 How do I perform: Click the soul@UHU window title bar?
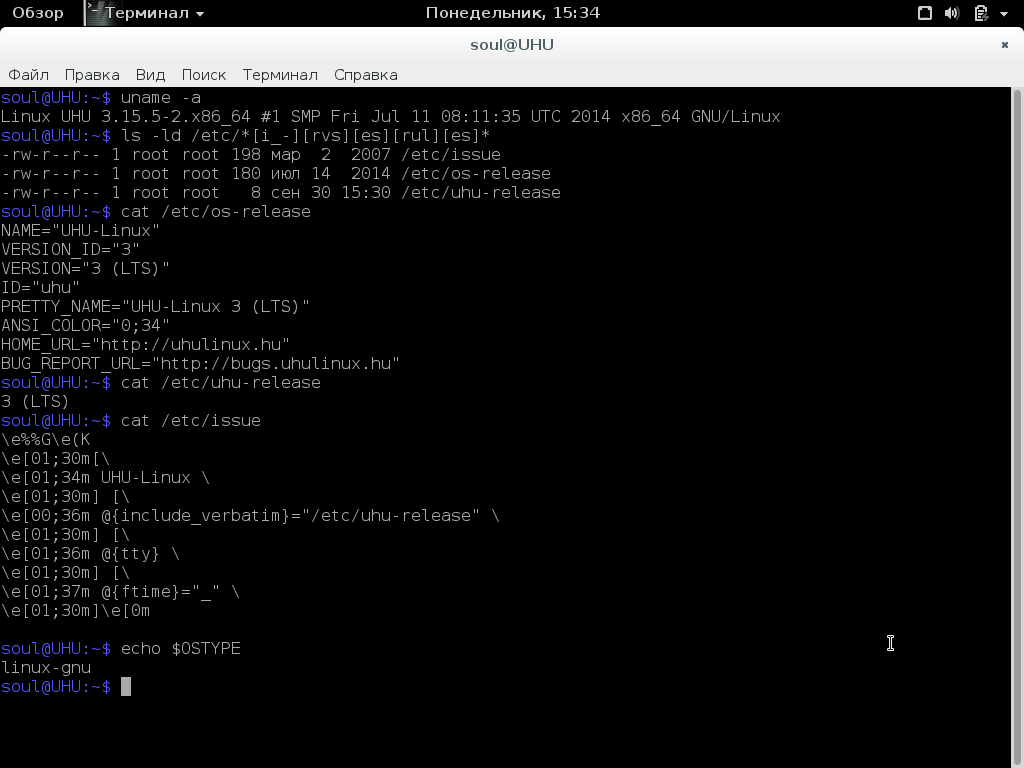click(x=512, y=44)
